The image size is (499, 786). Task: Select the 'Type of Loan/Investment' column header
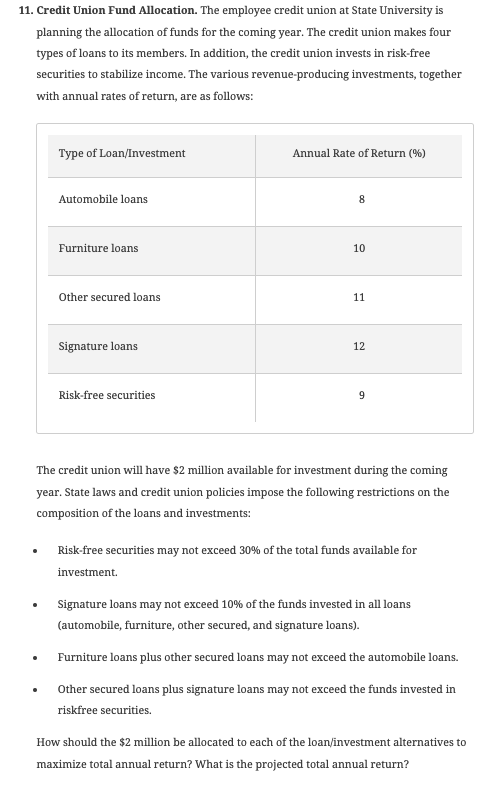coord(151,155)
